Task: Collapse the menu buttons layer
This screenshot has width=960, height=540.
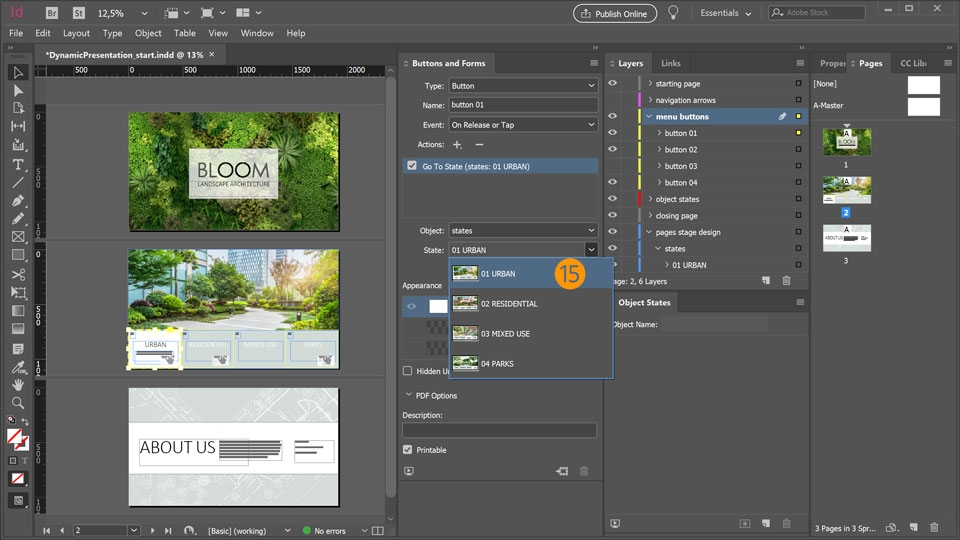Action: (649, 116)
